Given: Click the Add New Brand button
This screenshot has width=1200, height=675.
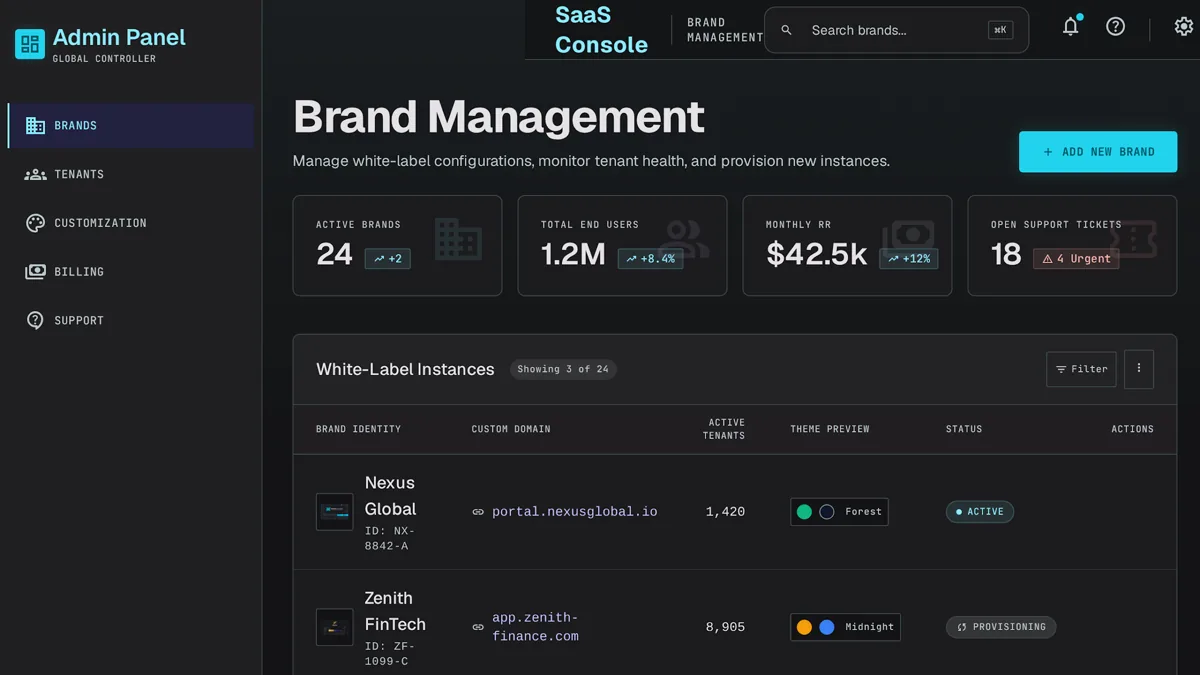Looking at the screenshot, I should pyautogui.click(x=1098, y=152).
